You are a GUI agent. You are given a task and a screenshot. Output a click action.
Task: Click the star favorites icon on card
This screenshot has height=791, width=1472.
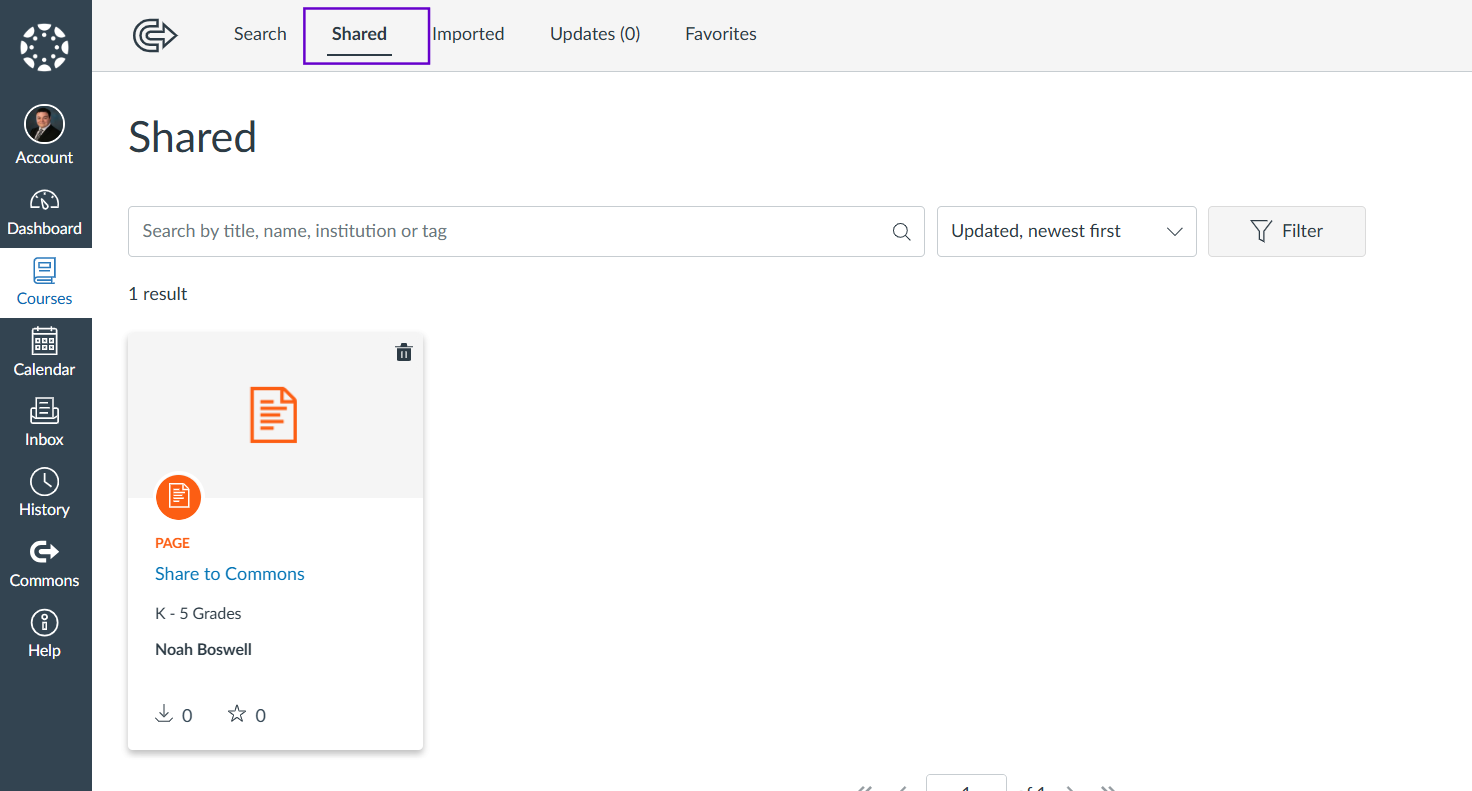237,714
